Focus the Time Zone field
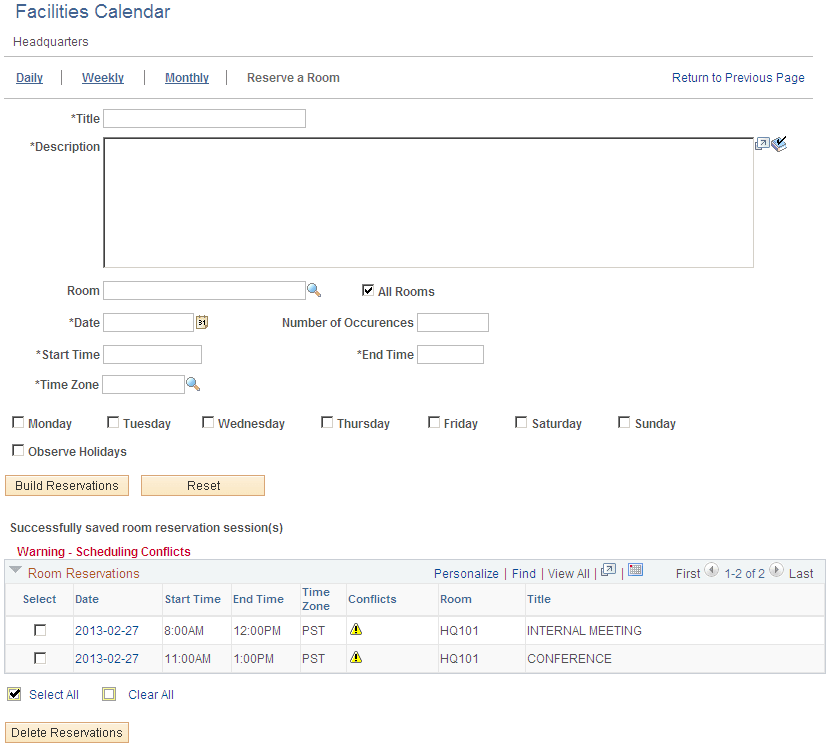This screenshot has height=747, width=830. click(143, 384)
